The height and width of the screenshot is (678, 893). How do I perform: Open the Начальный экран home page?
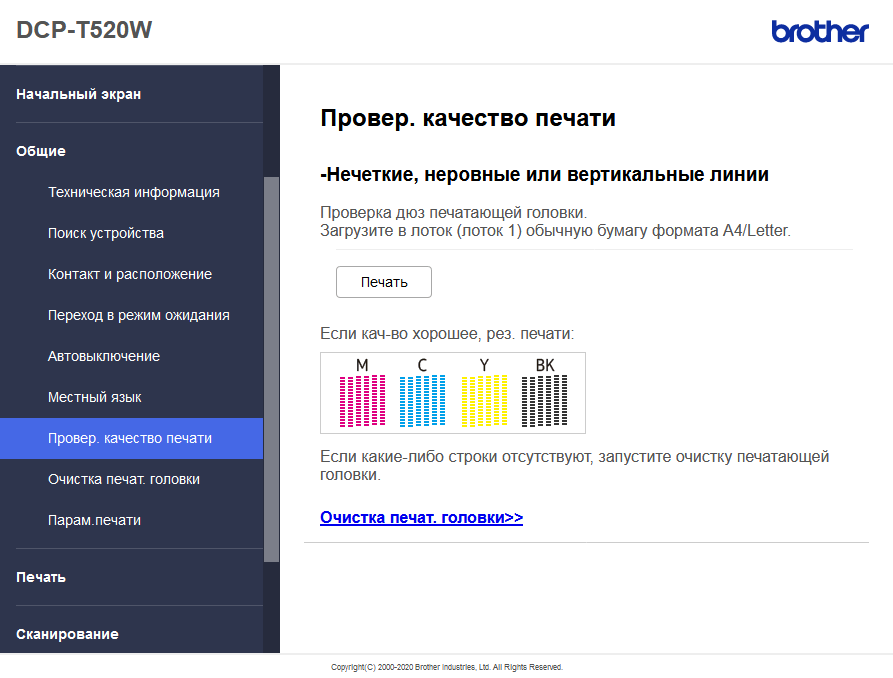(79, 94)
